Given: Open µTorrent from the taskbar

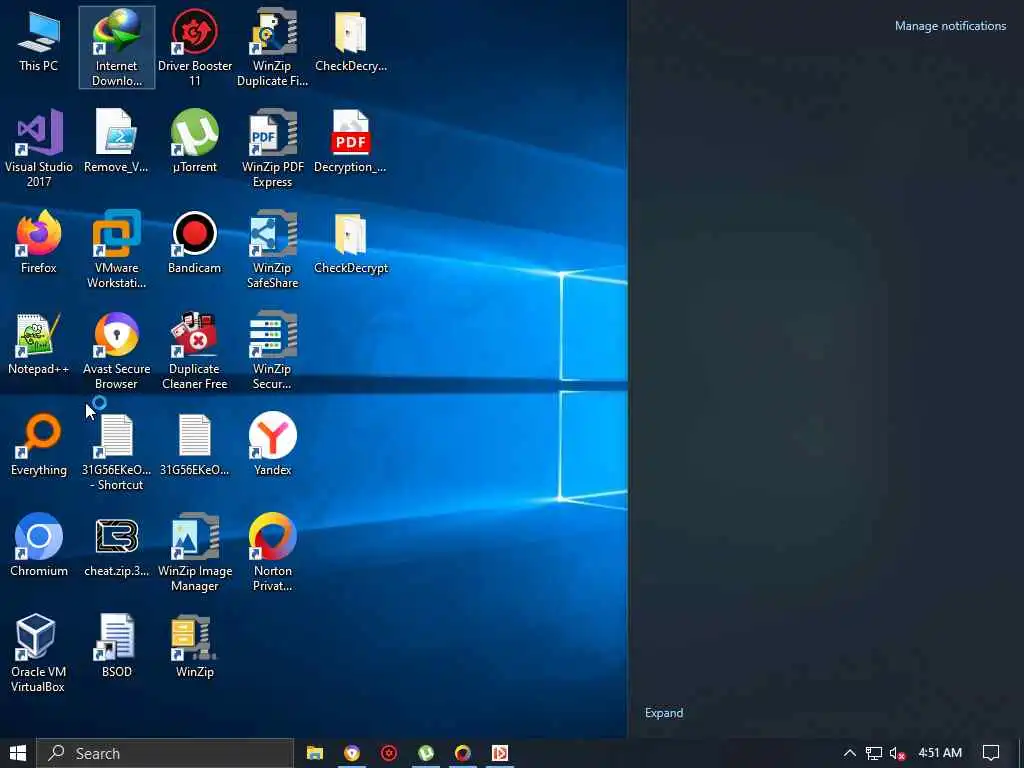Looking at the screenshot, I should (x=426, y=753).
